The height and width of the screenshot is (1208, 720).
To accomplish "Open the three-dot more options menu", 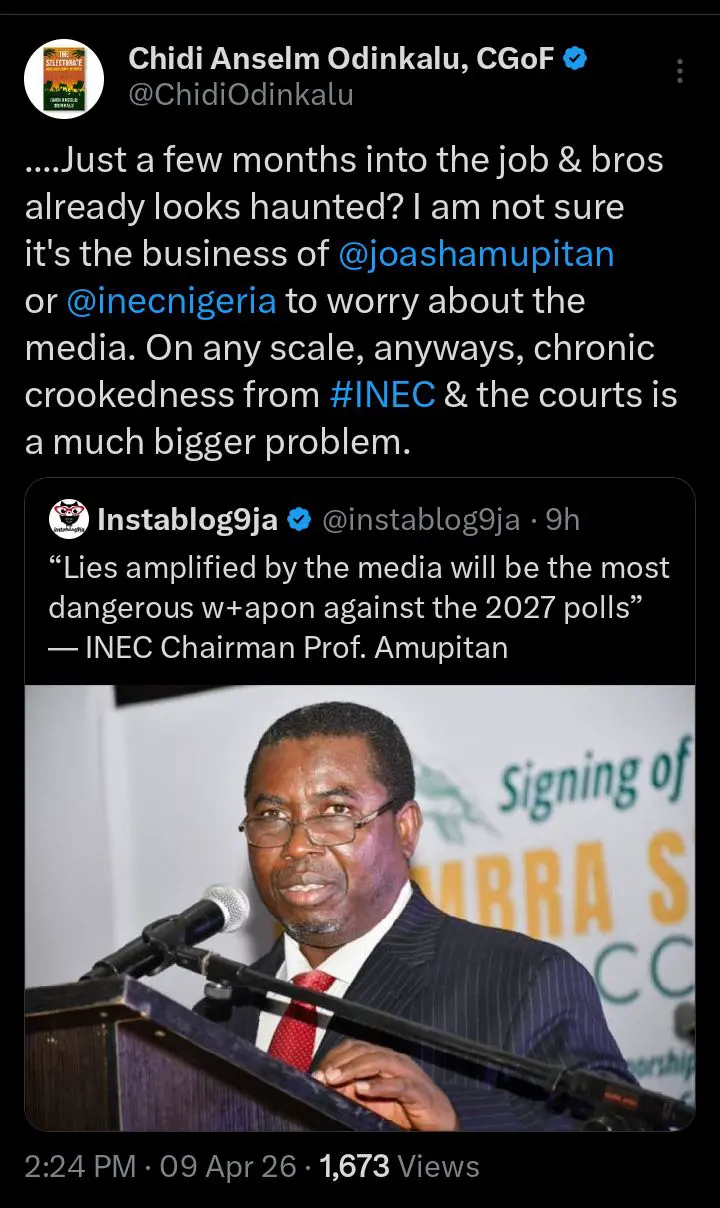I will click(x=680, y=71).
